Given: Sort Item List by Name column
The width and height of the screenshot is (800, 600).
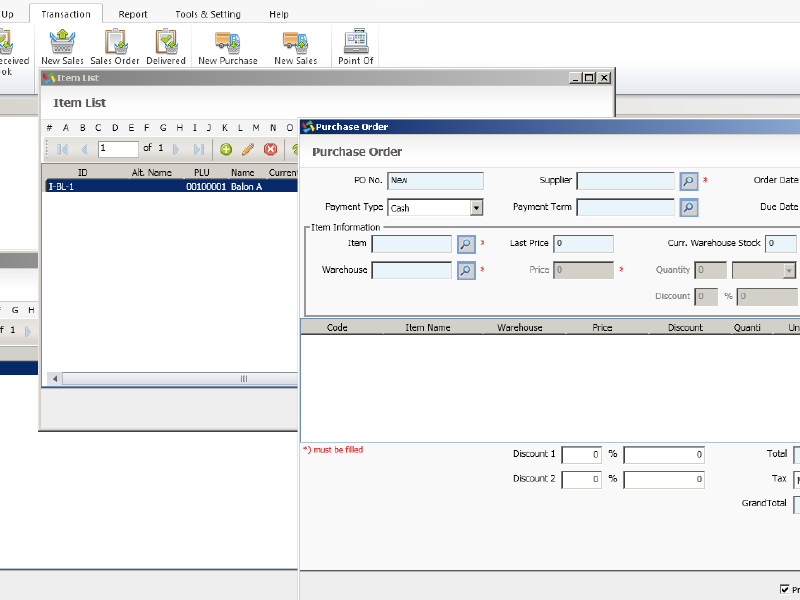Looking at the screenshot, I should [242, 172].
